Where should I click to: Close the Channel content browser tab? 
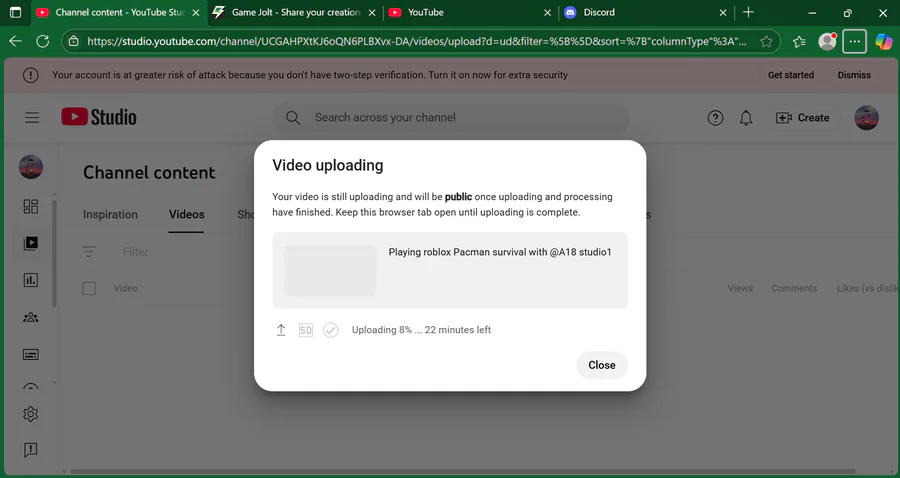click(195, 13)
